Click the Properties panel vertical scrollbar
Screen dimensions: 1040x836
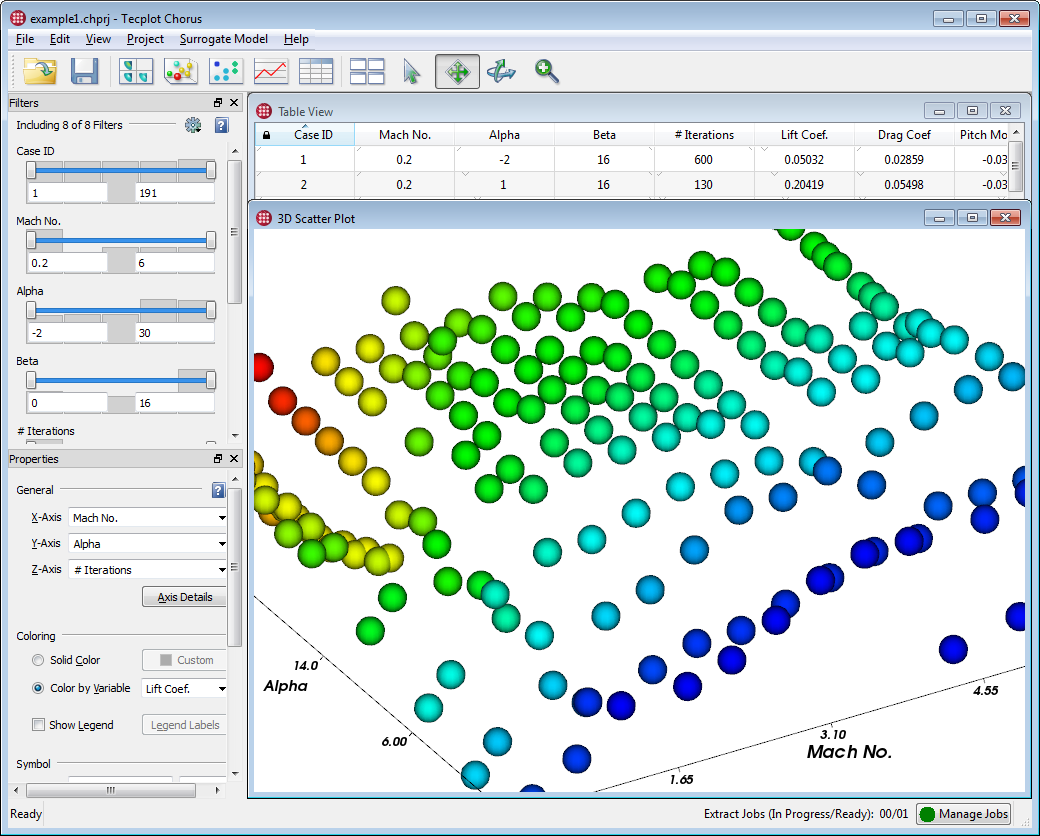coord(234,567)
